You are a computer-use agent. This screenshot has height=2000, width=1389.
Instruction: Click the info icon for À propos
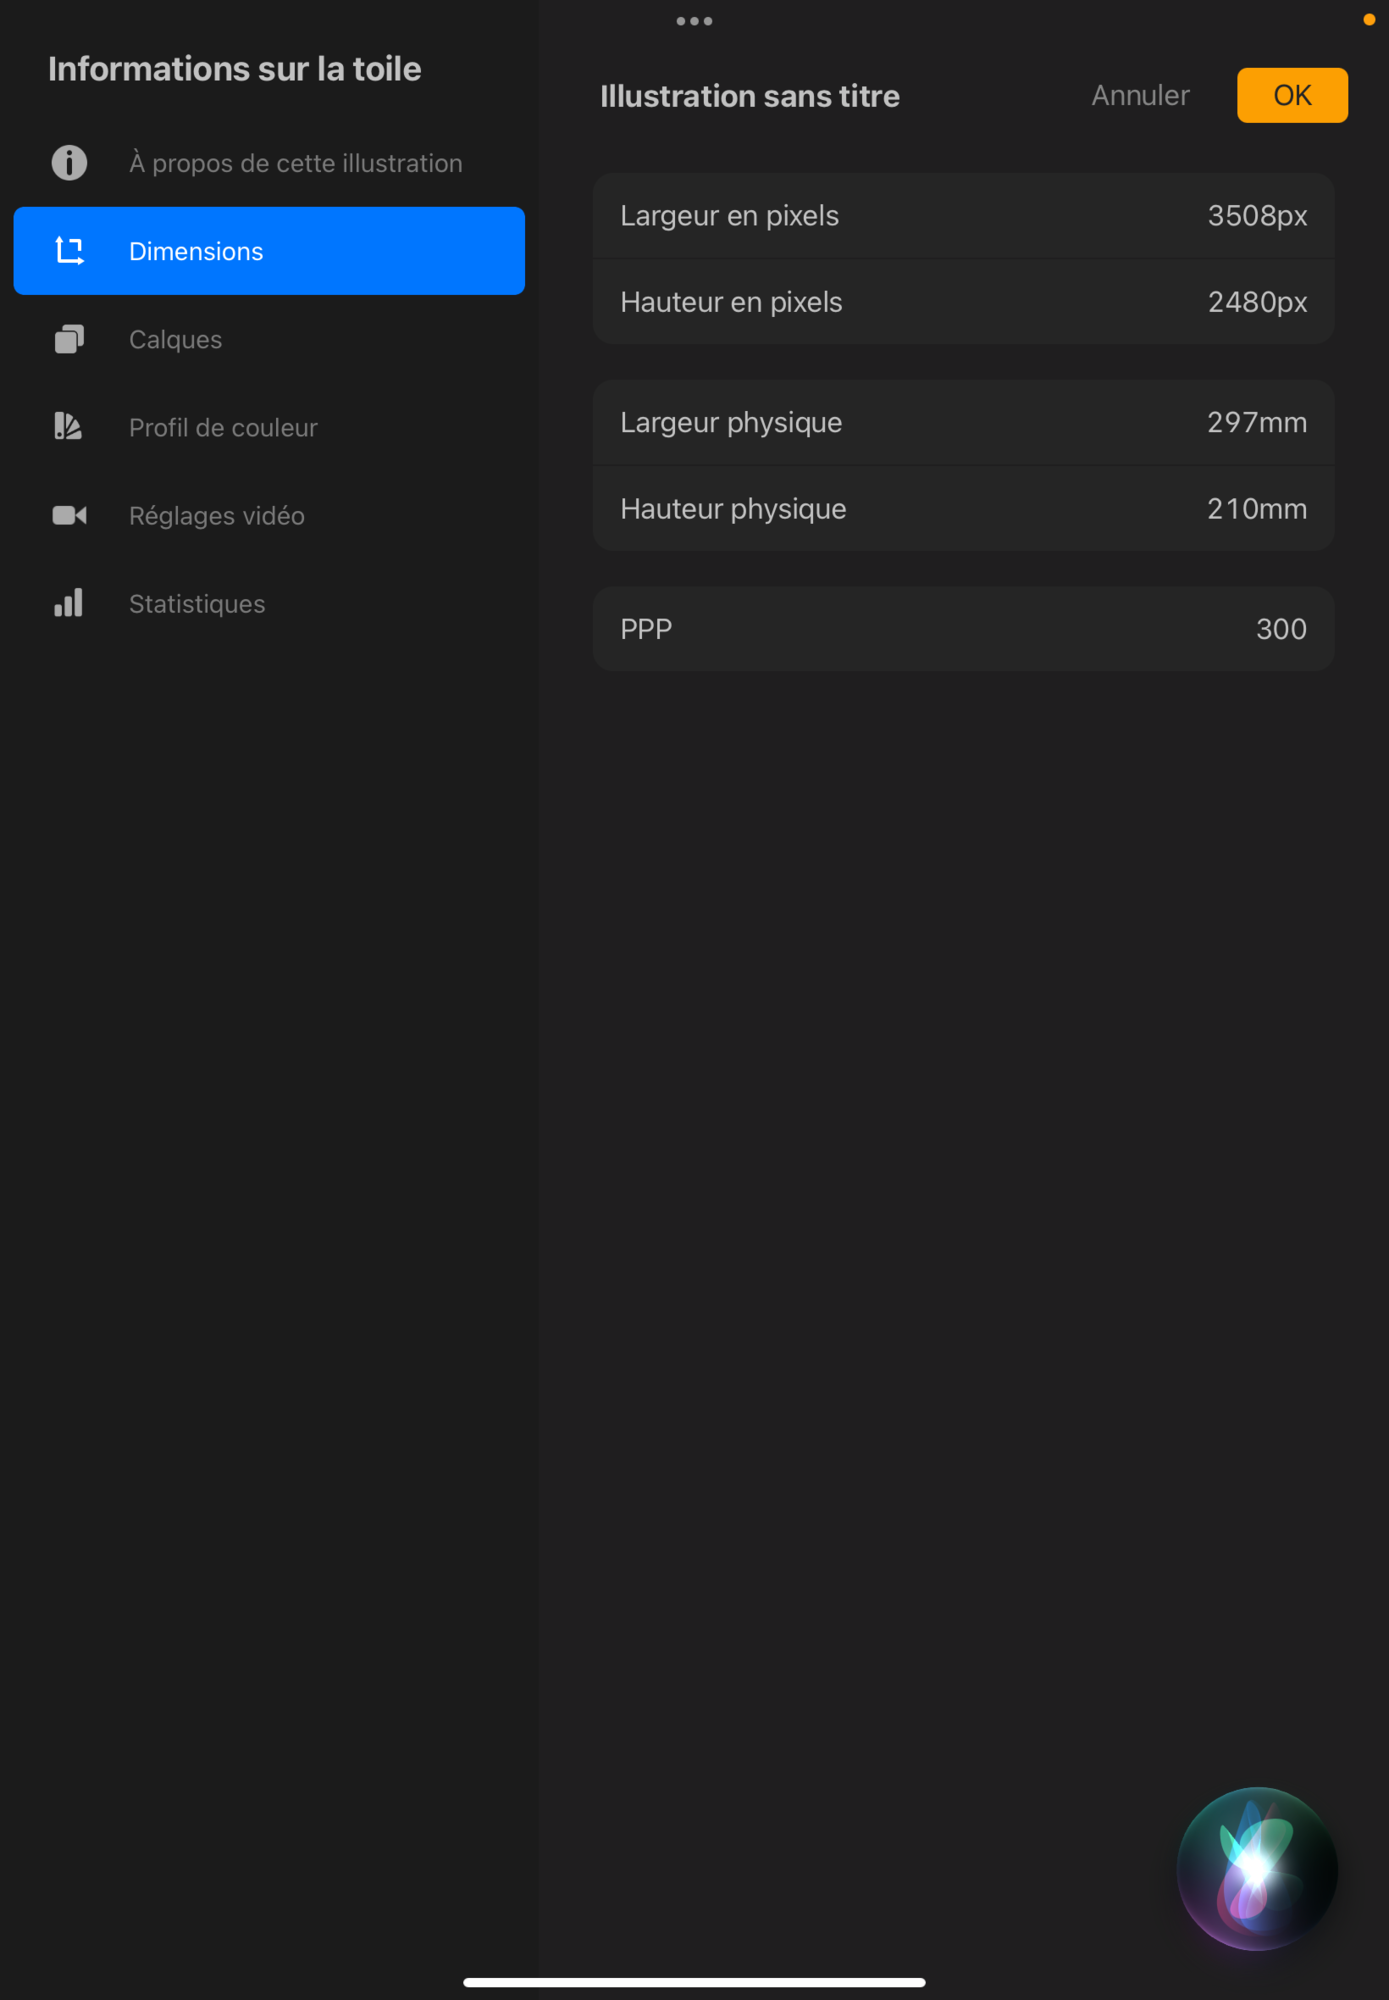pos(69,163)
